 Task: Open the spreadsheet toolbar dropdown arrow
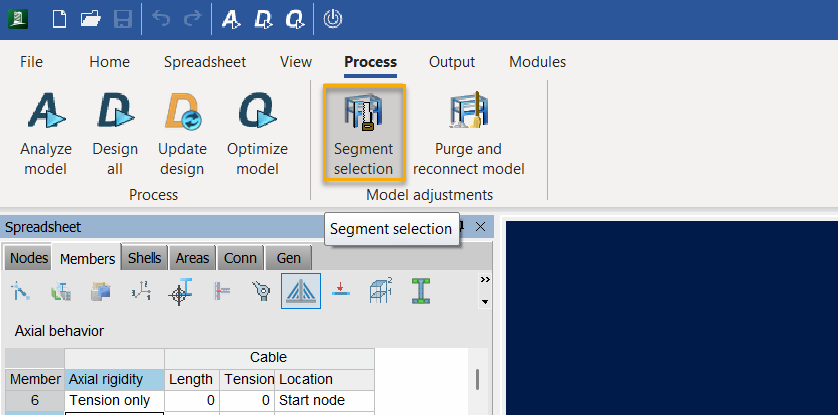[x=485, y=301]
